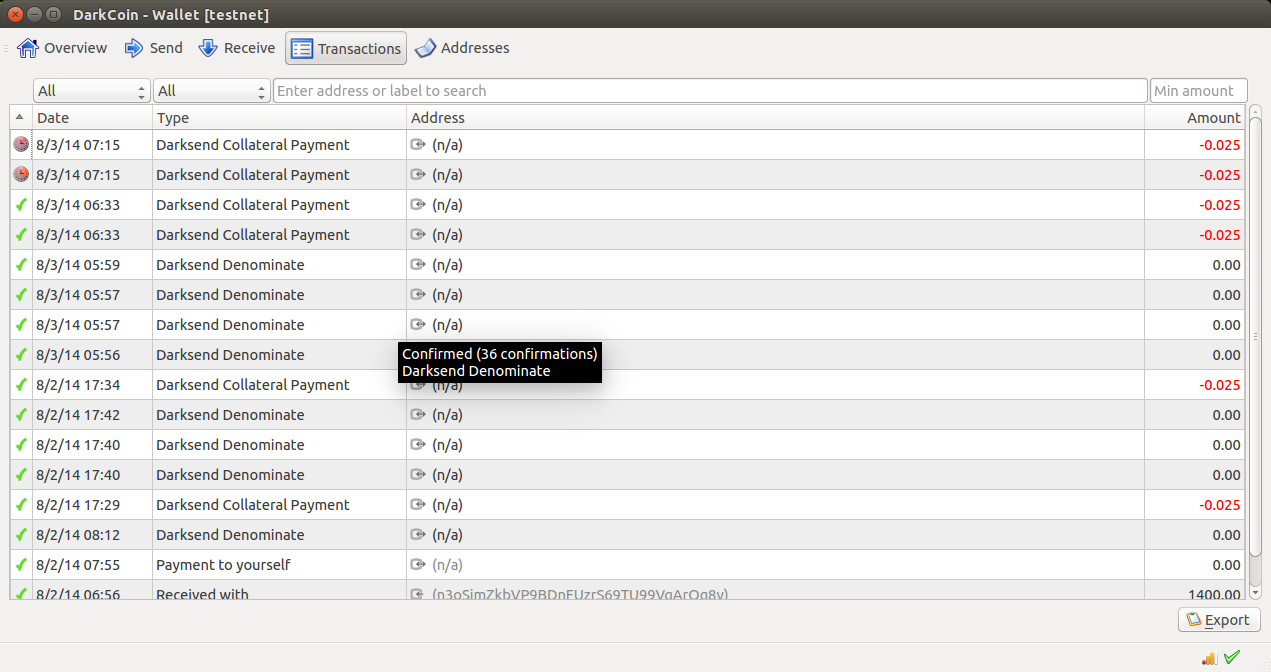This screenshot has width=1271, height=672.
Task: Click the green sync checkmark status icon
Action: [1232, 657]
